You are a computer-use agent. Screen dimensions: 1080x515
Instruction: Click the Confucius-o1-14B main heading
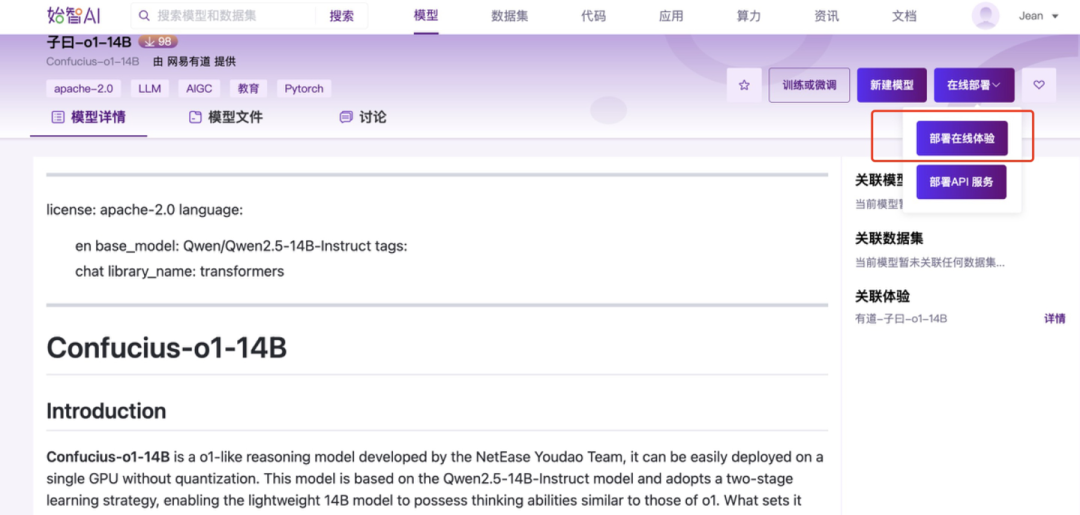[x=167, y=348]
